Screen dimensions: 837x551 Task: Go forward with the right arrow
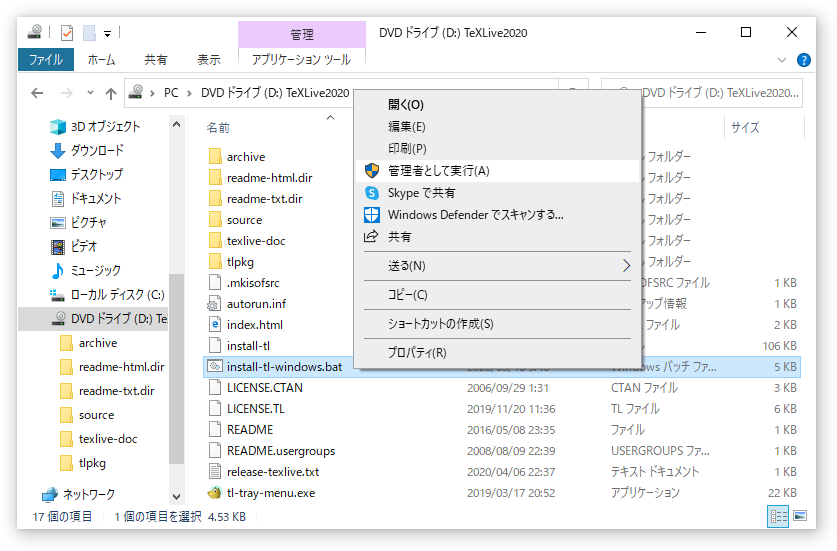pos(67,93)
